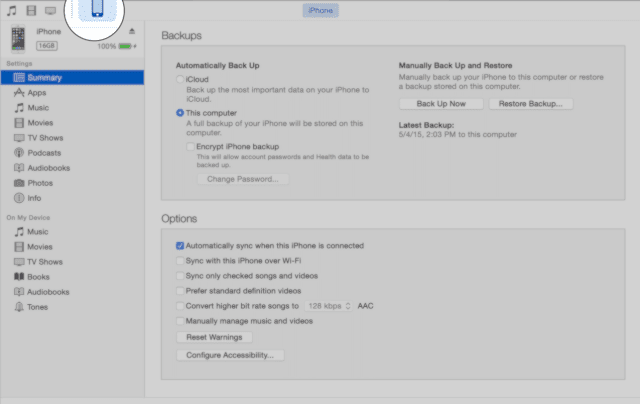
Task: Click the iPhone thumbnail image in sidebar
Action: 18,39
